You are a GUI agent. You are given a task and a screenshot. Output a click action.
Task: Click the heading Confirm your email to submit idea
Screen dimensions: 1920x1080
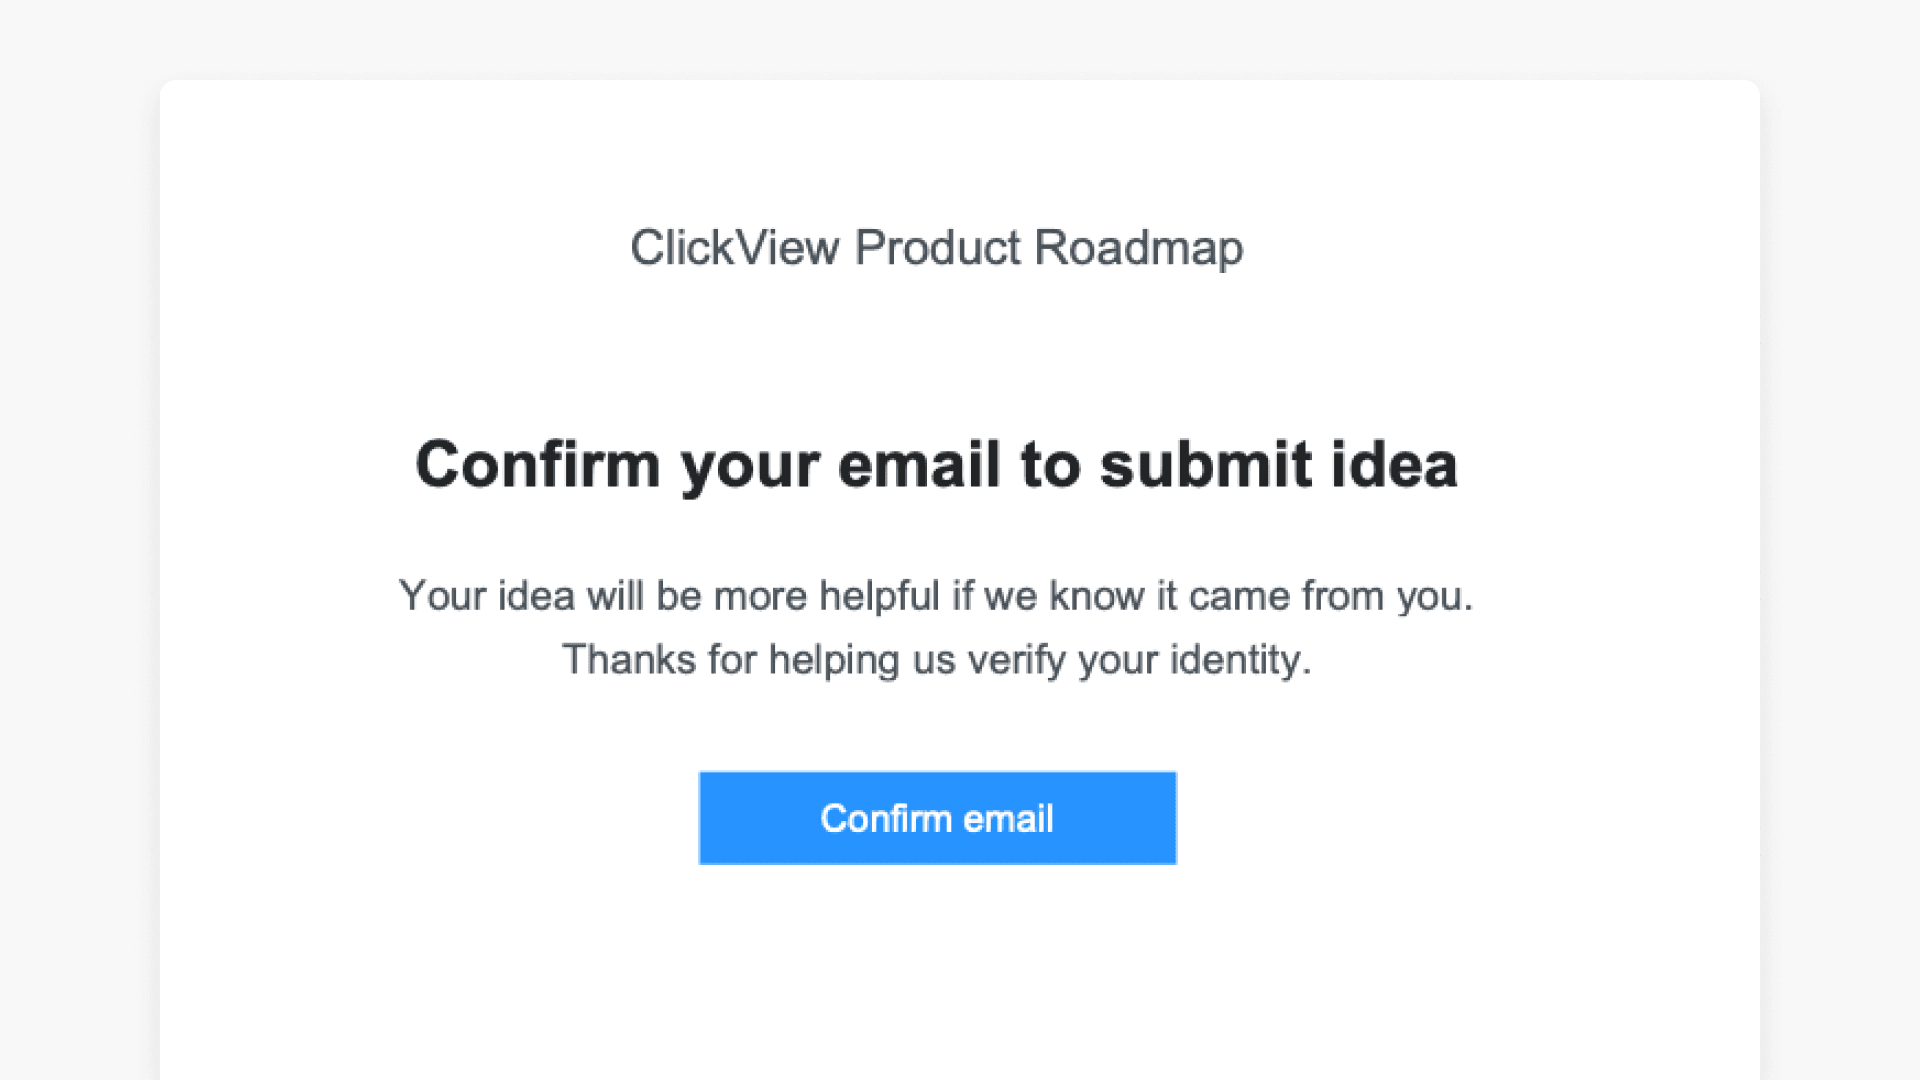click(x=937, y=463)
